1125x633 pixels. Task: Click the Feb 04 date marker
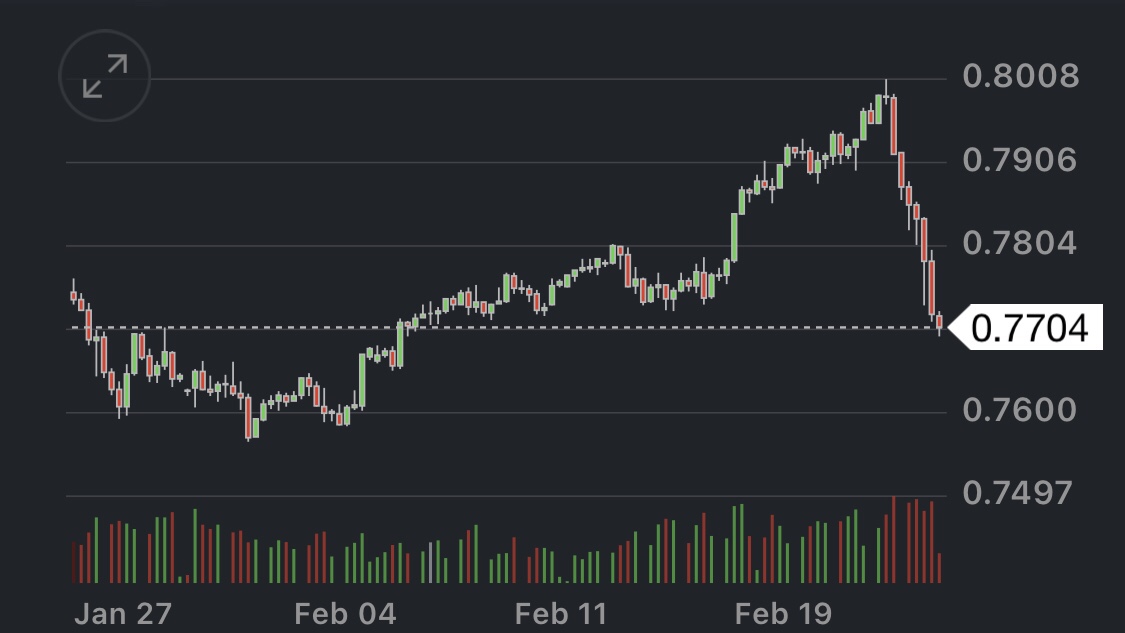(x=345, y=613)
